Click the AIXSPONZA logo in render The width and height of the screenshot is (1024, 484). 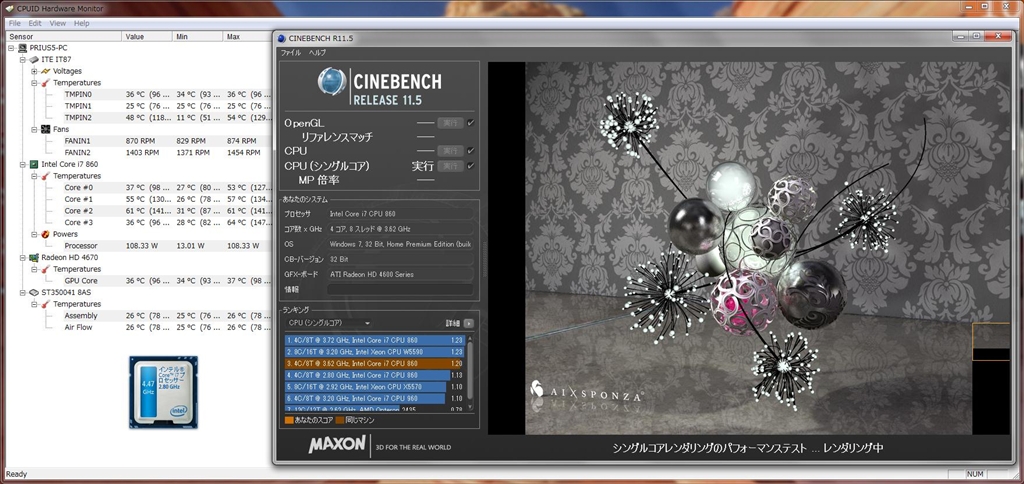[x=586, y=393]
